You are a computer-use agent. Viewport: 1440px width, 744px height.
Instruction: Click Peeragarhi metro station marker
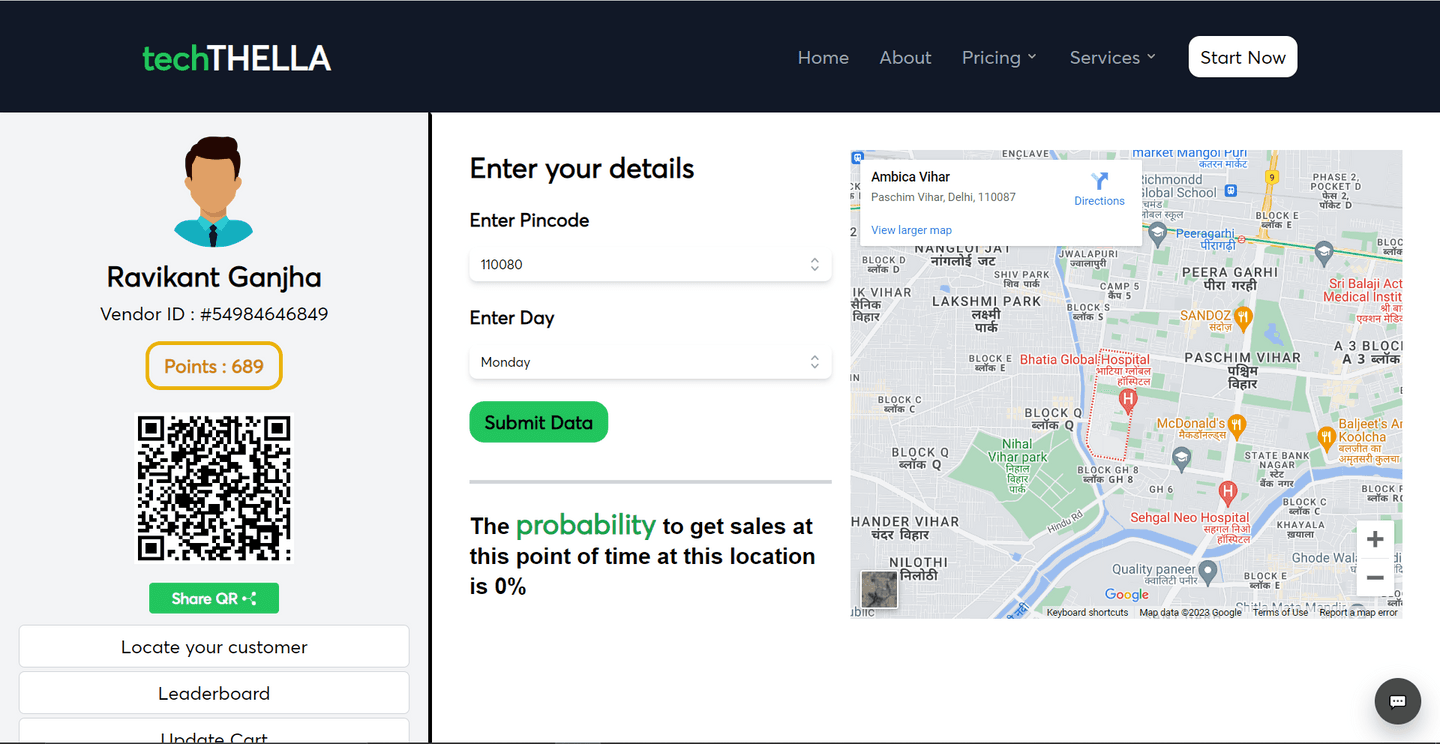pos(1241,240)
